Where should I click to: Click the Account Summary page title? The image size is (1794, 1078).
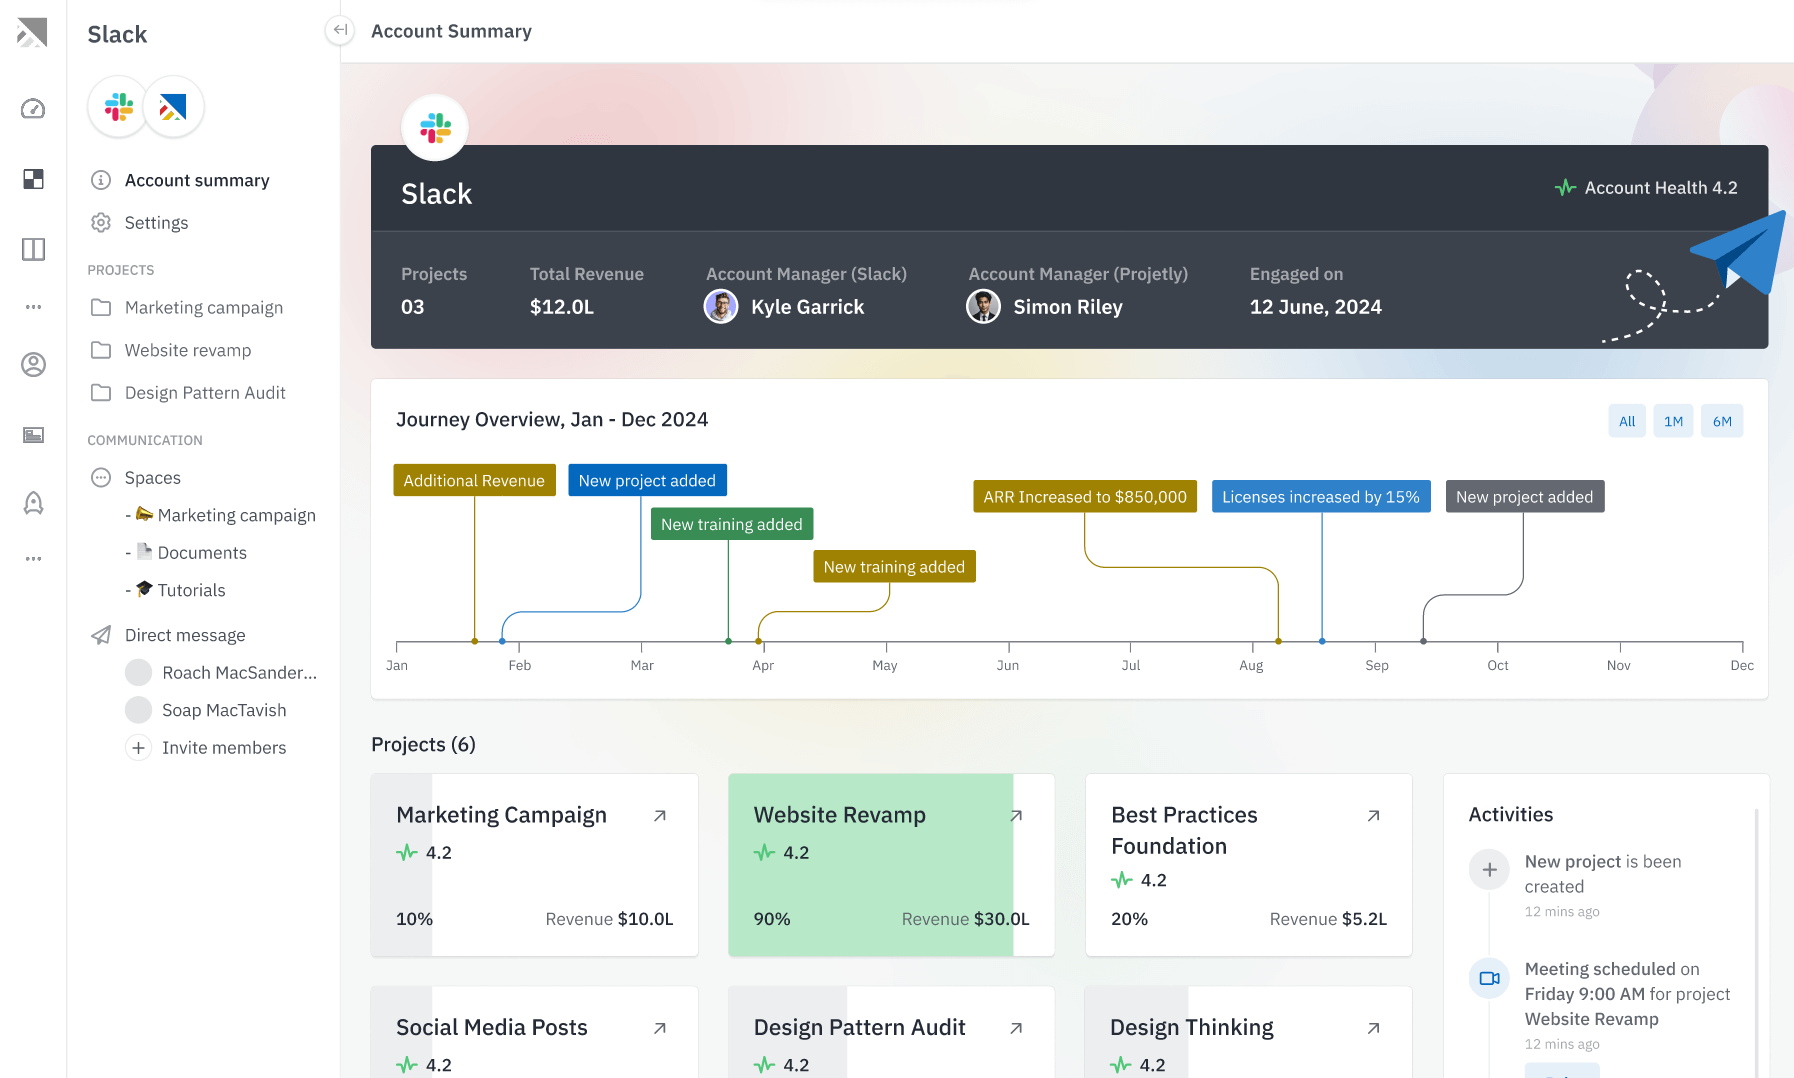pyautogui.click(x=451, y=31)
